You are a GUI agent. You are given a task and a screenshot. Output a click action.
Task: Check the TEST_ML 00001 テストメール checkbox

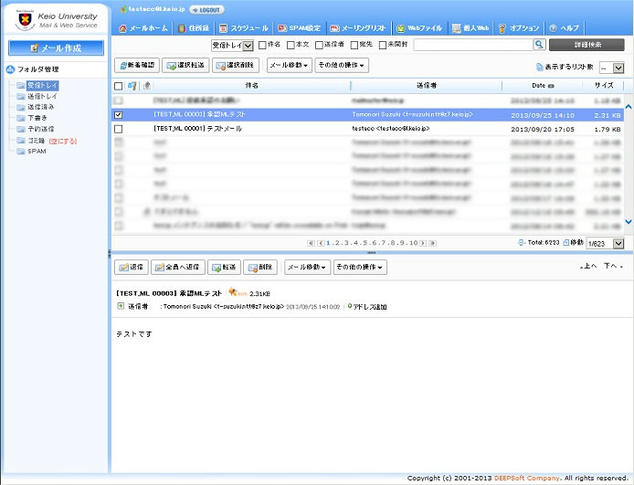coord(119,129)
